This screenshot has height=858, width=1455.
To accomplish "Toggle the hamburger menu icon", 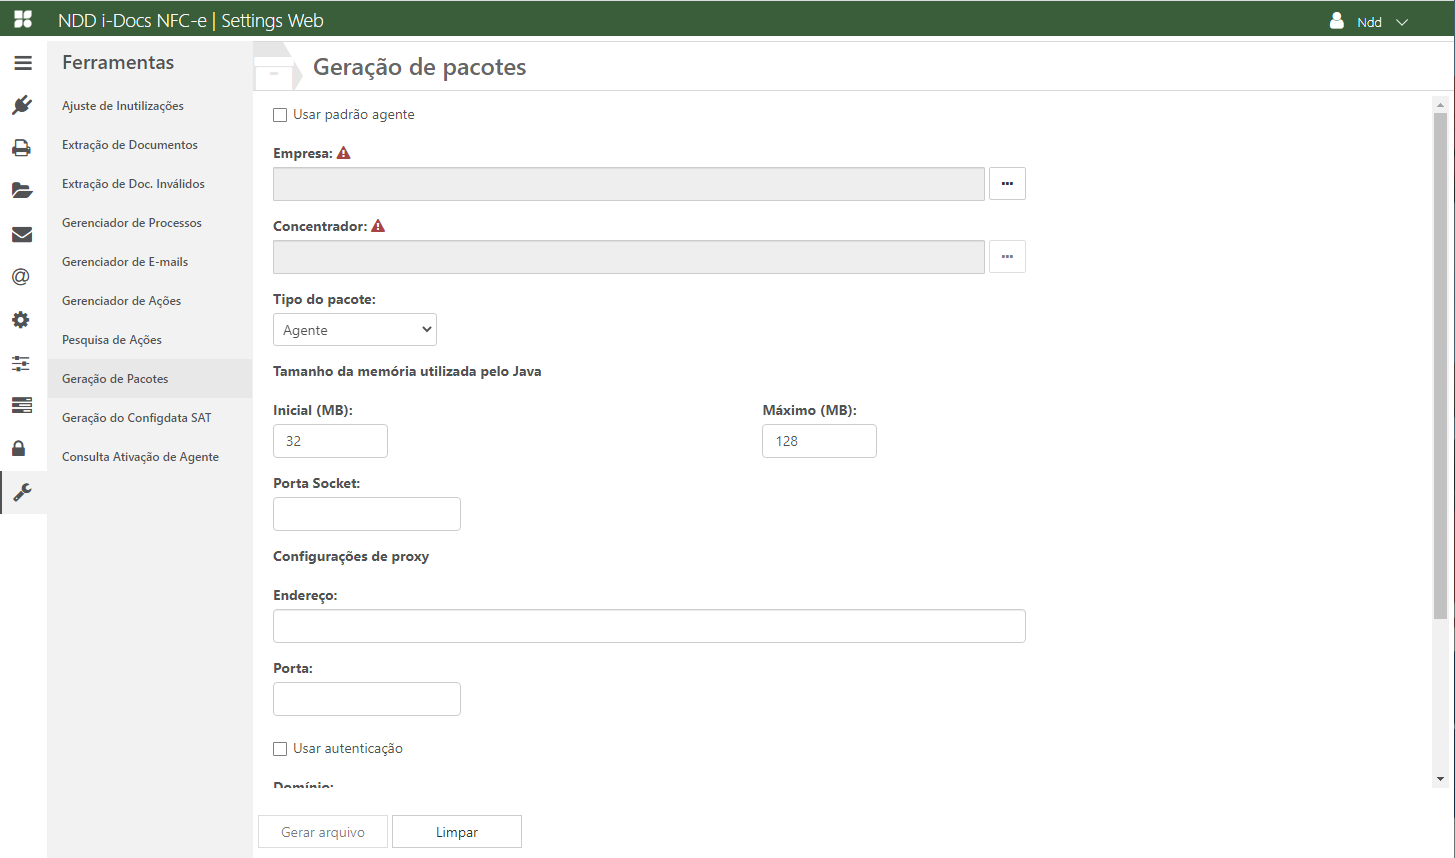I will [22, 63].
